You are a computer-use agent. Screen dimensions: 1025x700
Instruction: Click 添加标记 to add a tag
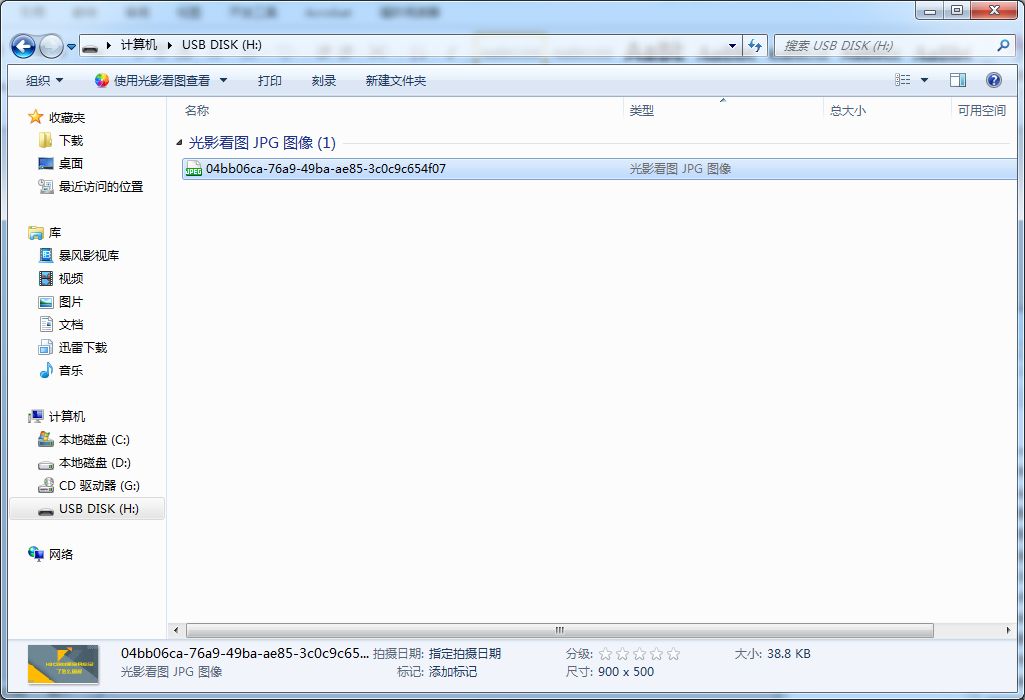click(x=452, y=670)
